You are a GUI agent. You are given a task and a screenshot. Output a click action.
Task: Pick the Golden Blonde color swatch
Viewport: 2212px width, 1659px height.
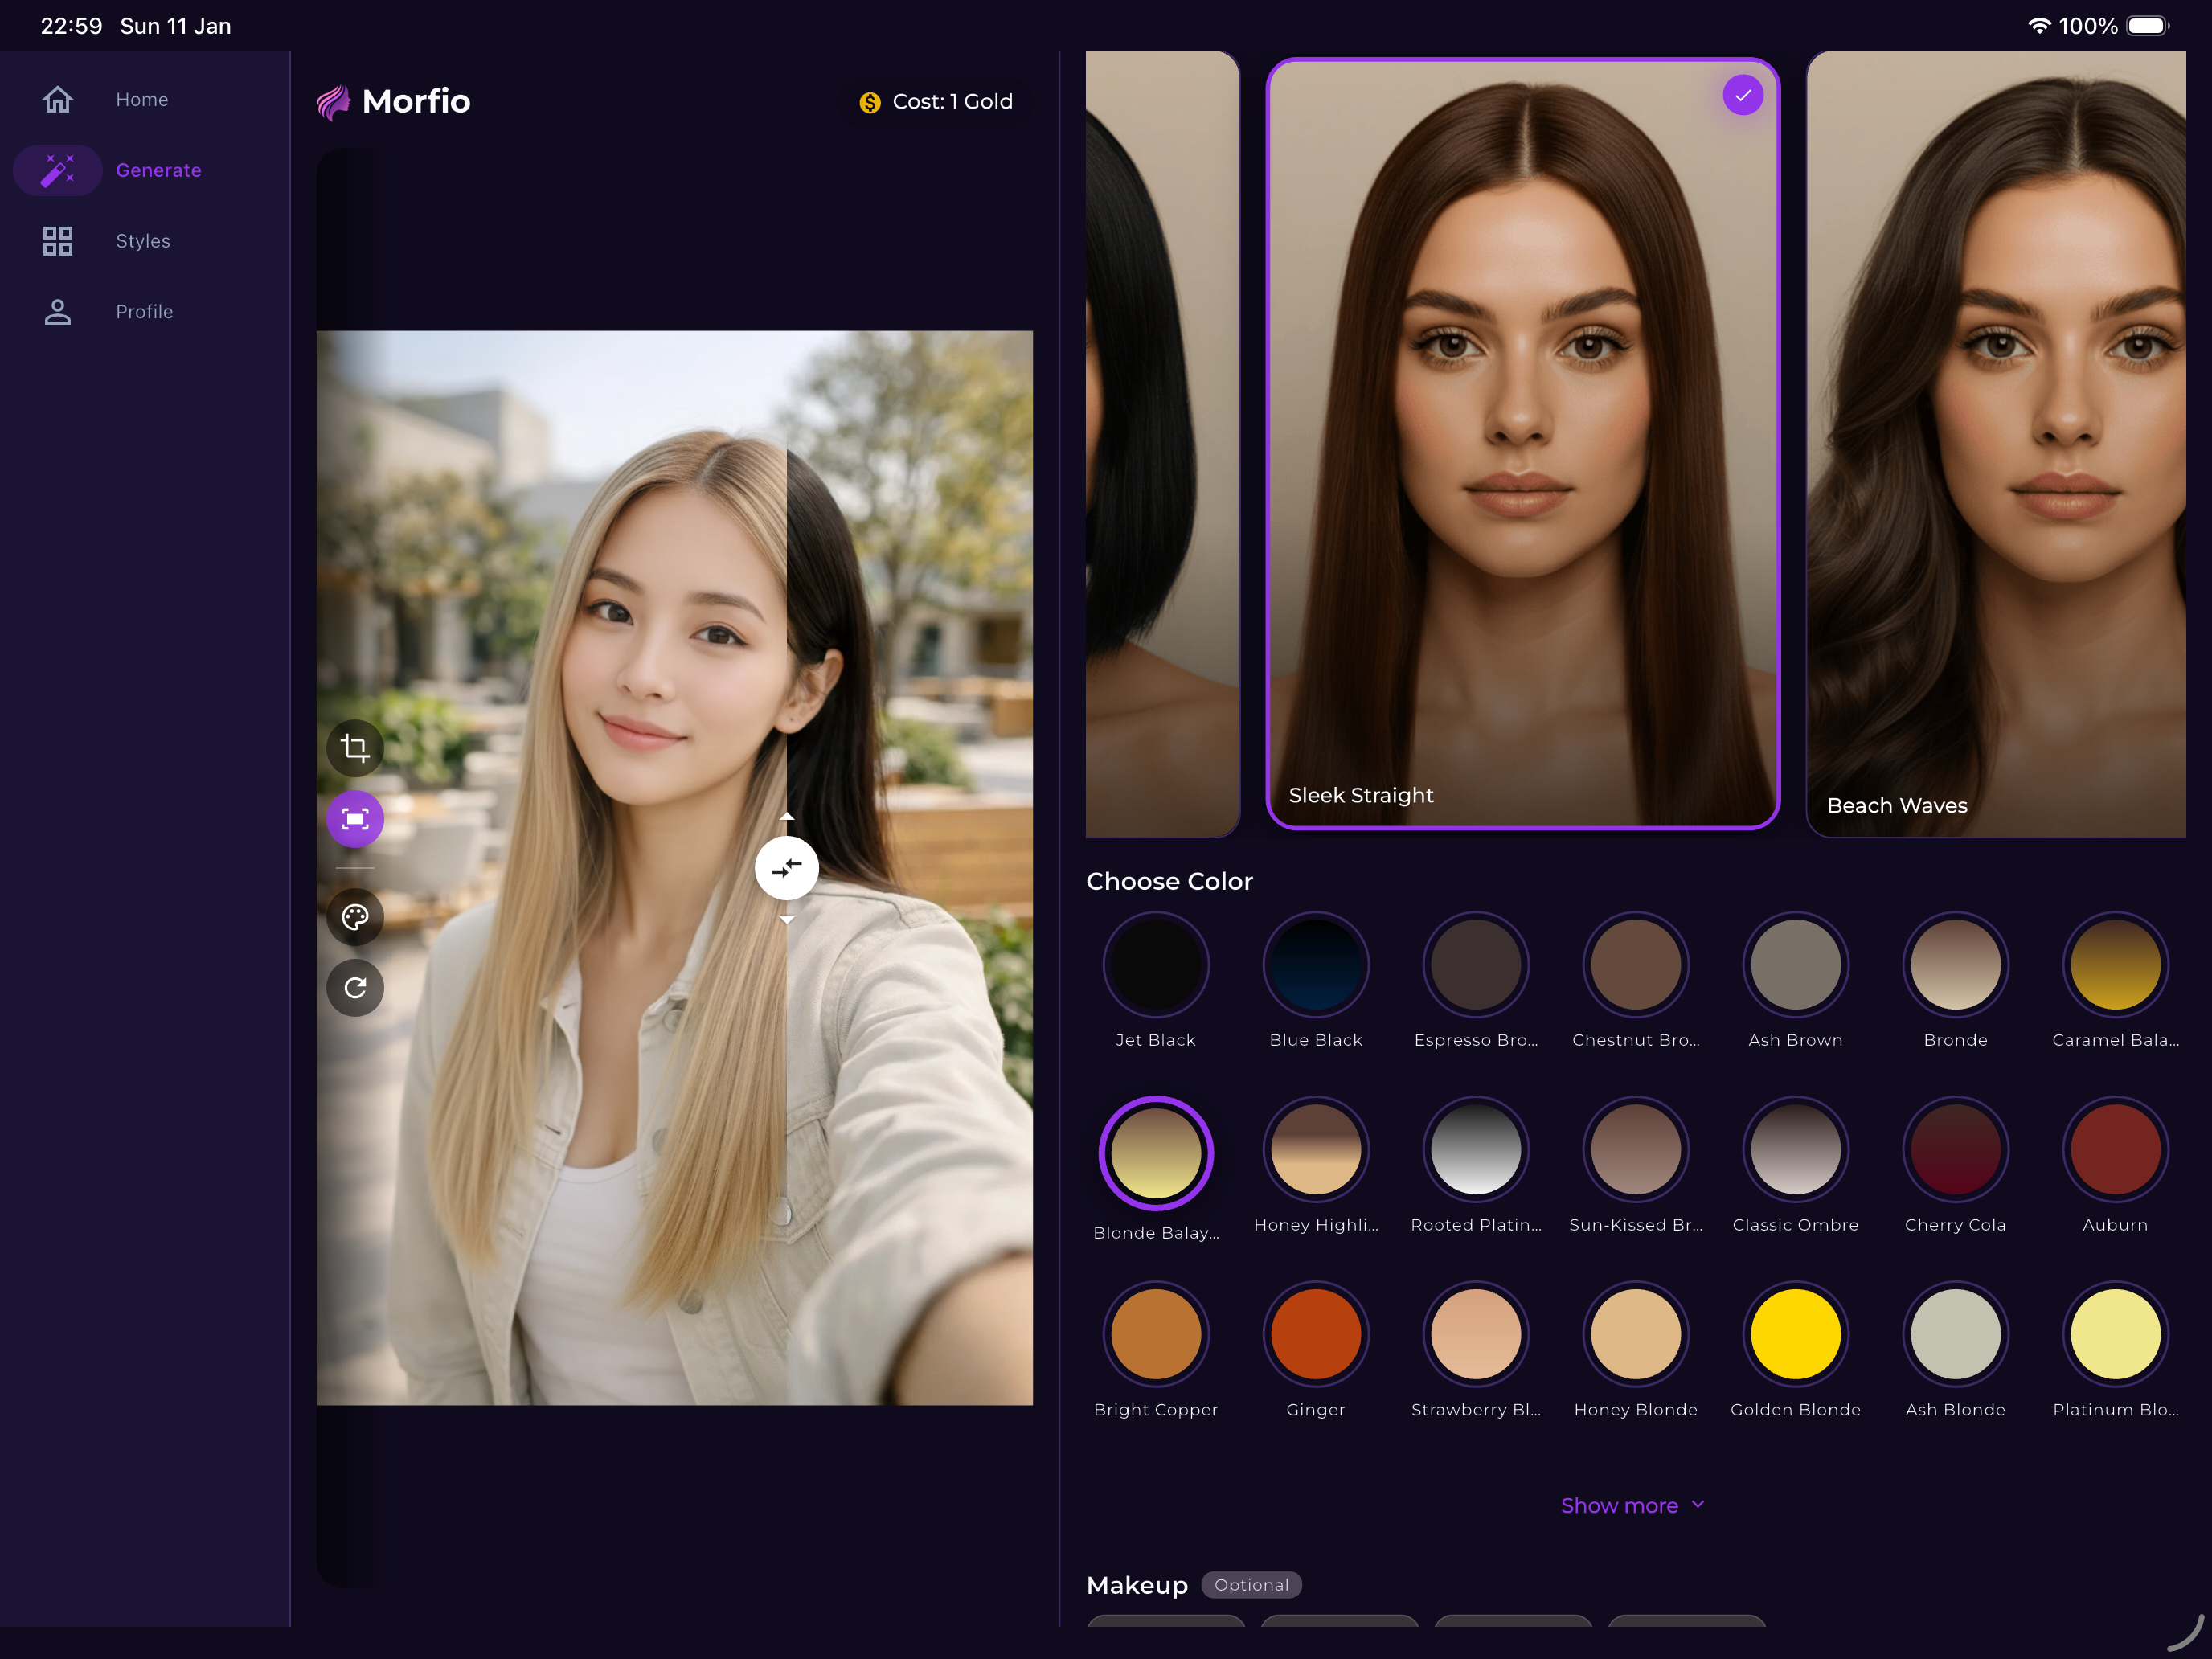click(x=1794, y=1334)
